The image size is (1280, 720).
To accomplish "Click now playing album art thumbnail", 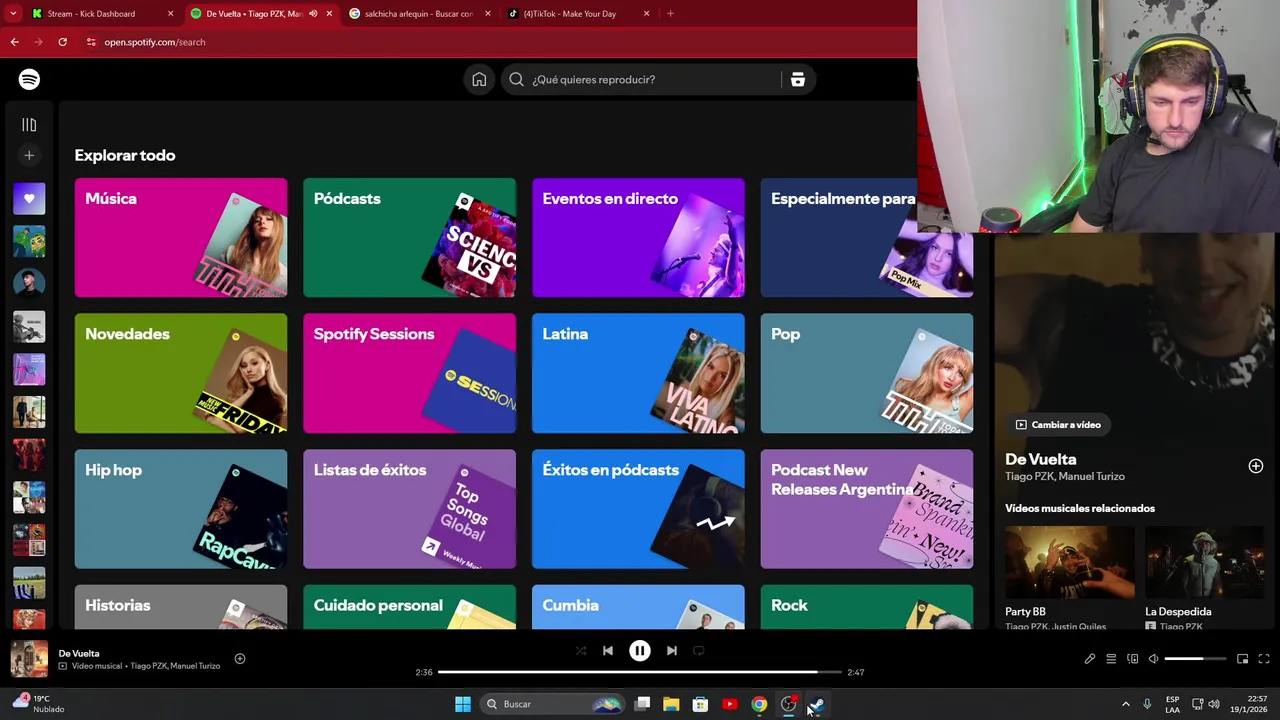I will [x=29, y=659].
